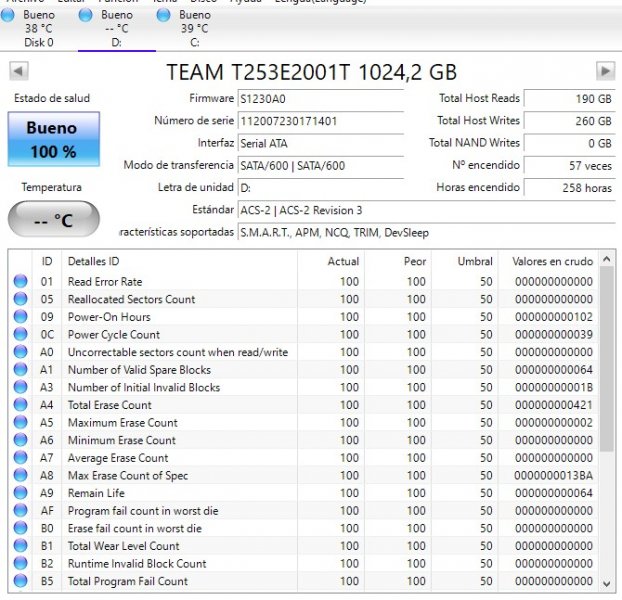Click the status orb for Reallocated Sectors Count

click(20, 299)
